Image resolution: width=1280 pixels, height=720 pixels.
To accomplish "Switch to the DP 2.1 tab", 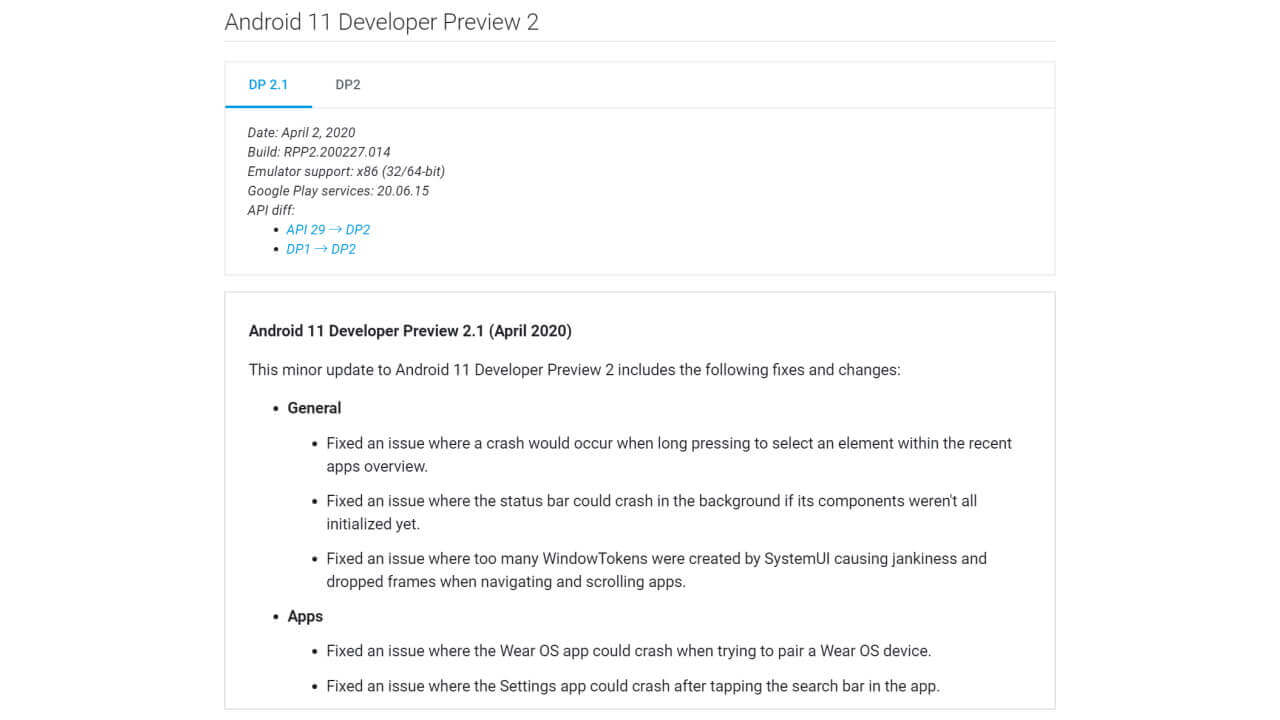I will [268, 85].
